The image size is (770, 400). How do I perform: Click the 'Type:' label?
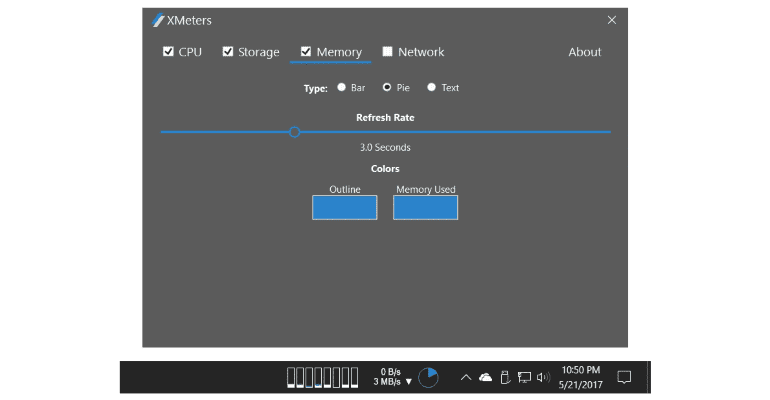pyautogui.click(x=315, y=88)
